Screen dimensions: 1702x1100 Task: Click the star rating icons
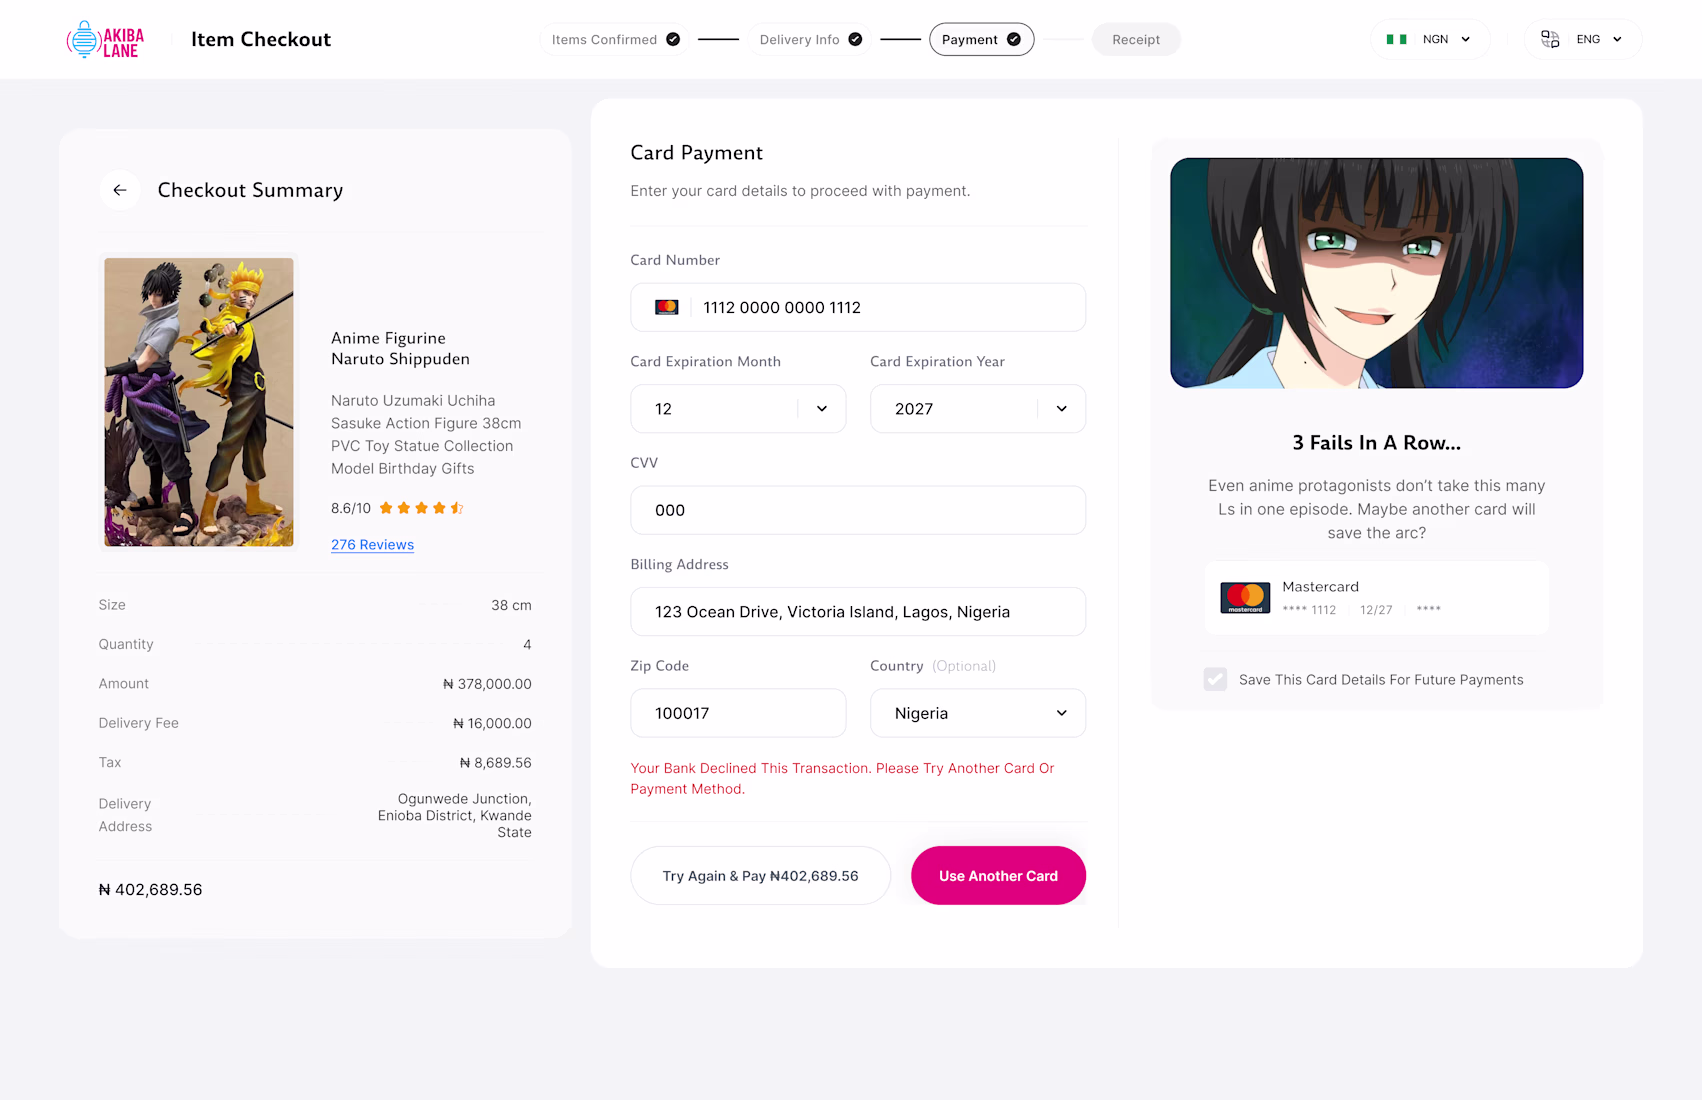click(421, 508)
